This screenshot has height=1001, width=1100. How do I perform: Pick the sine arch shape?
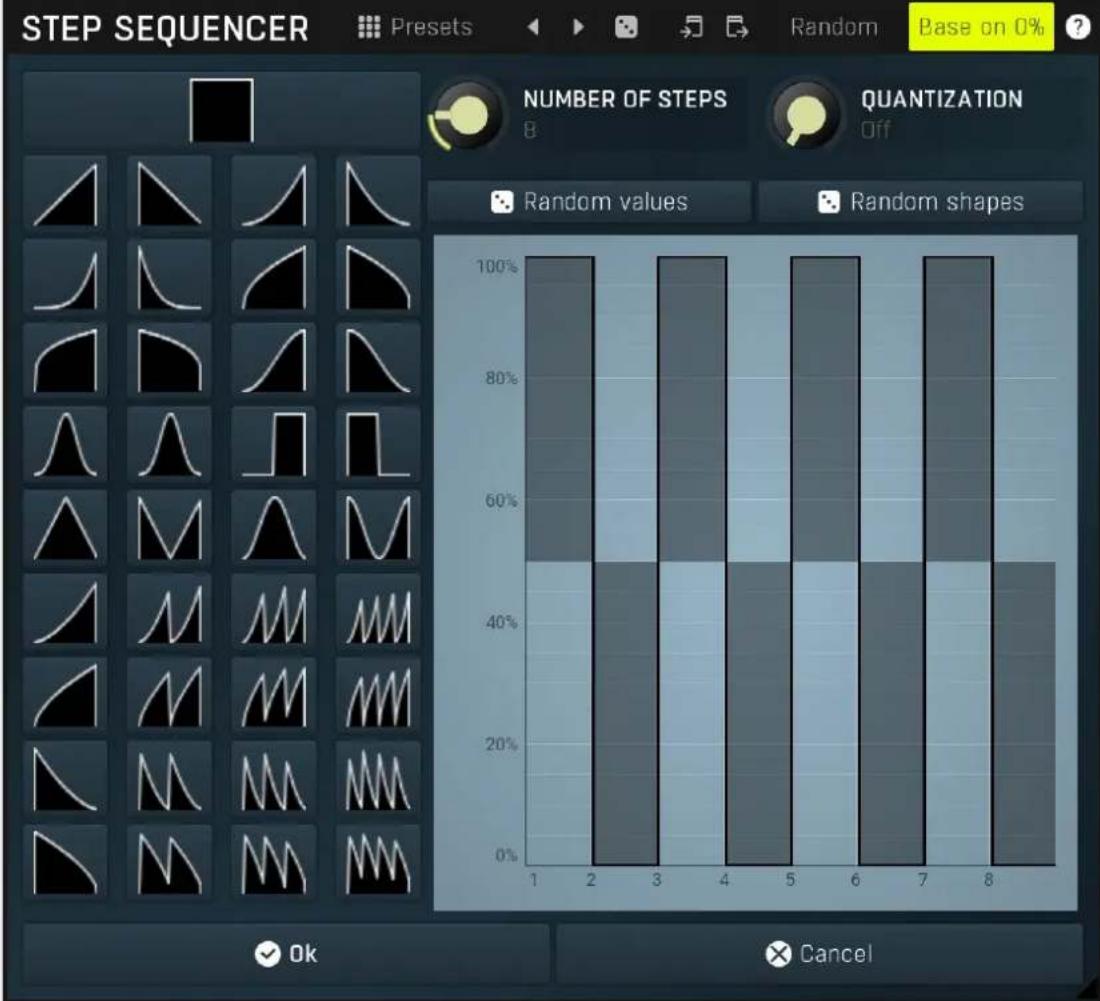coord(274,528)
